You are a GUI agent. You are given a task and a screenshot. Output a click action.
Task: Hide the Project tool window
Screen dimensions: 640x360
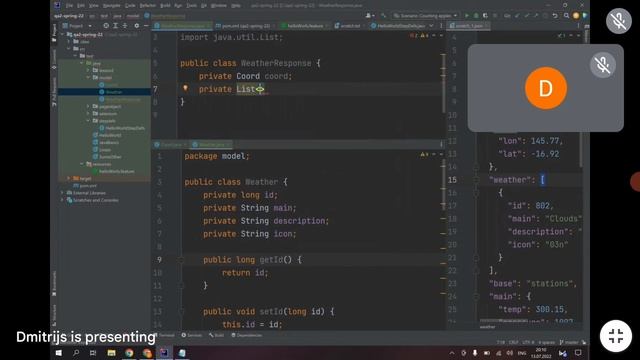[x=146, y=26]
